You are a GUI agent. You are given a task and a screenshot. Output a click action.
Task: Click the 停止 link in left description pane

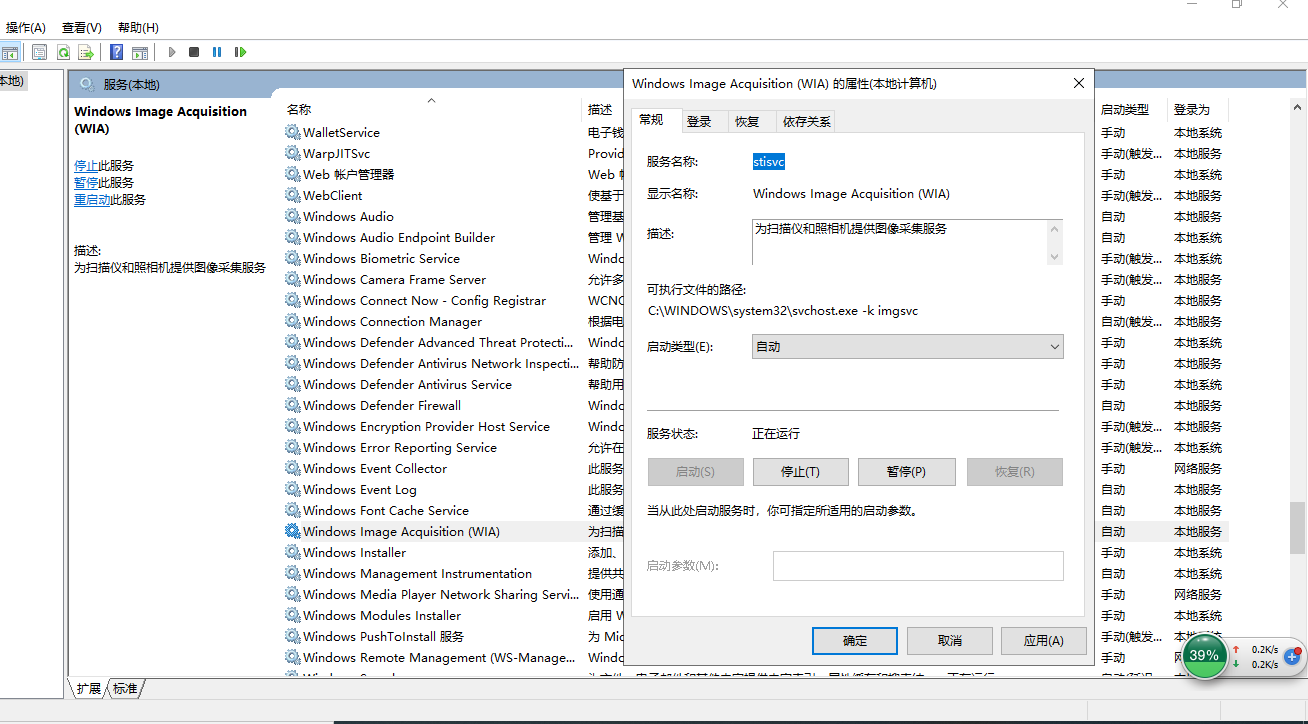coord(86,165)
